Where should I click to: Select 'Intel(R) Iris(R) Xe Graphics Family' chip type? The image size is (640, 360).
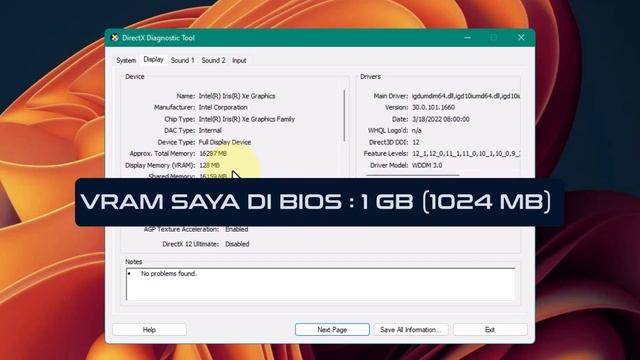[247, 119]
